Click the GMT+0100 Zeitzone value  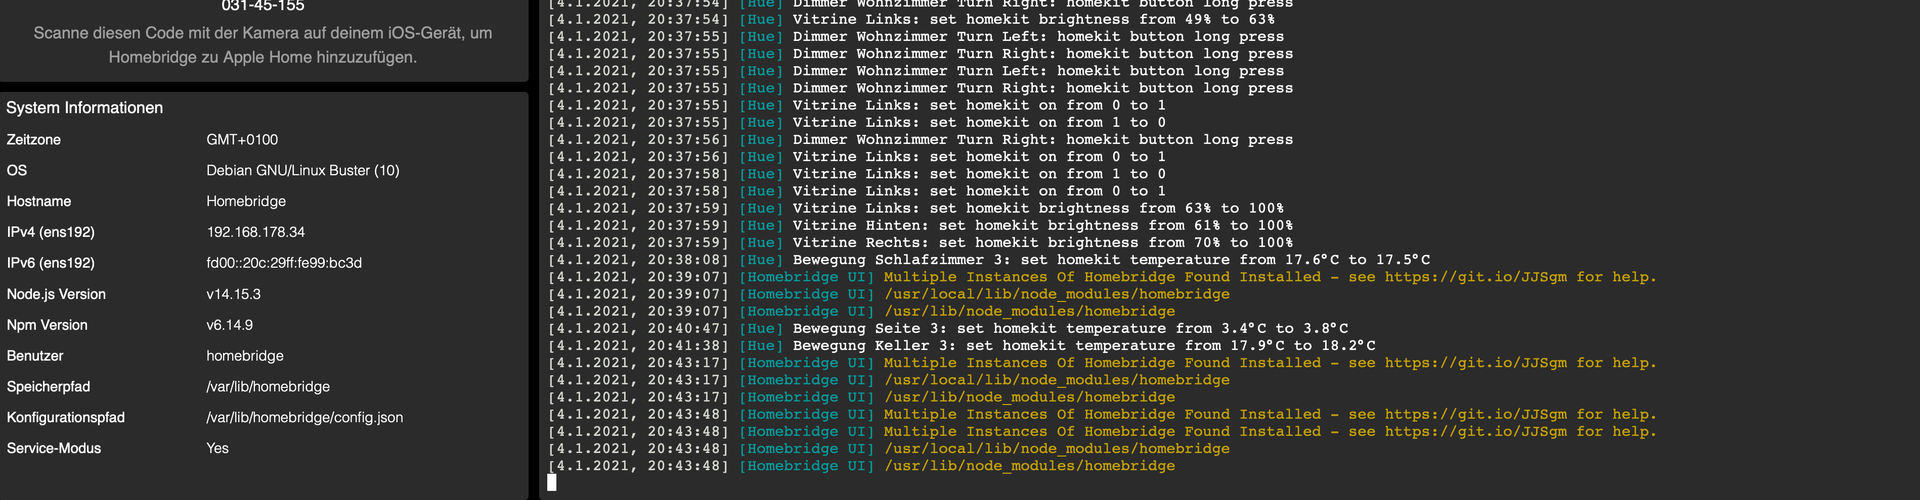[242, 140]
